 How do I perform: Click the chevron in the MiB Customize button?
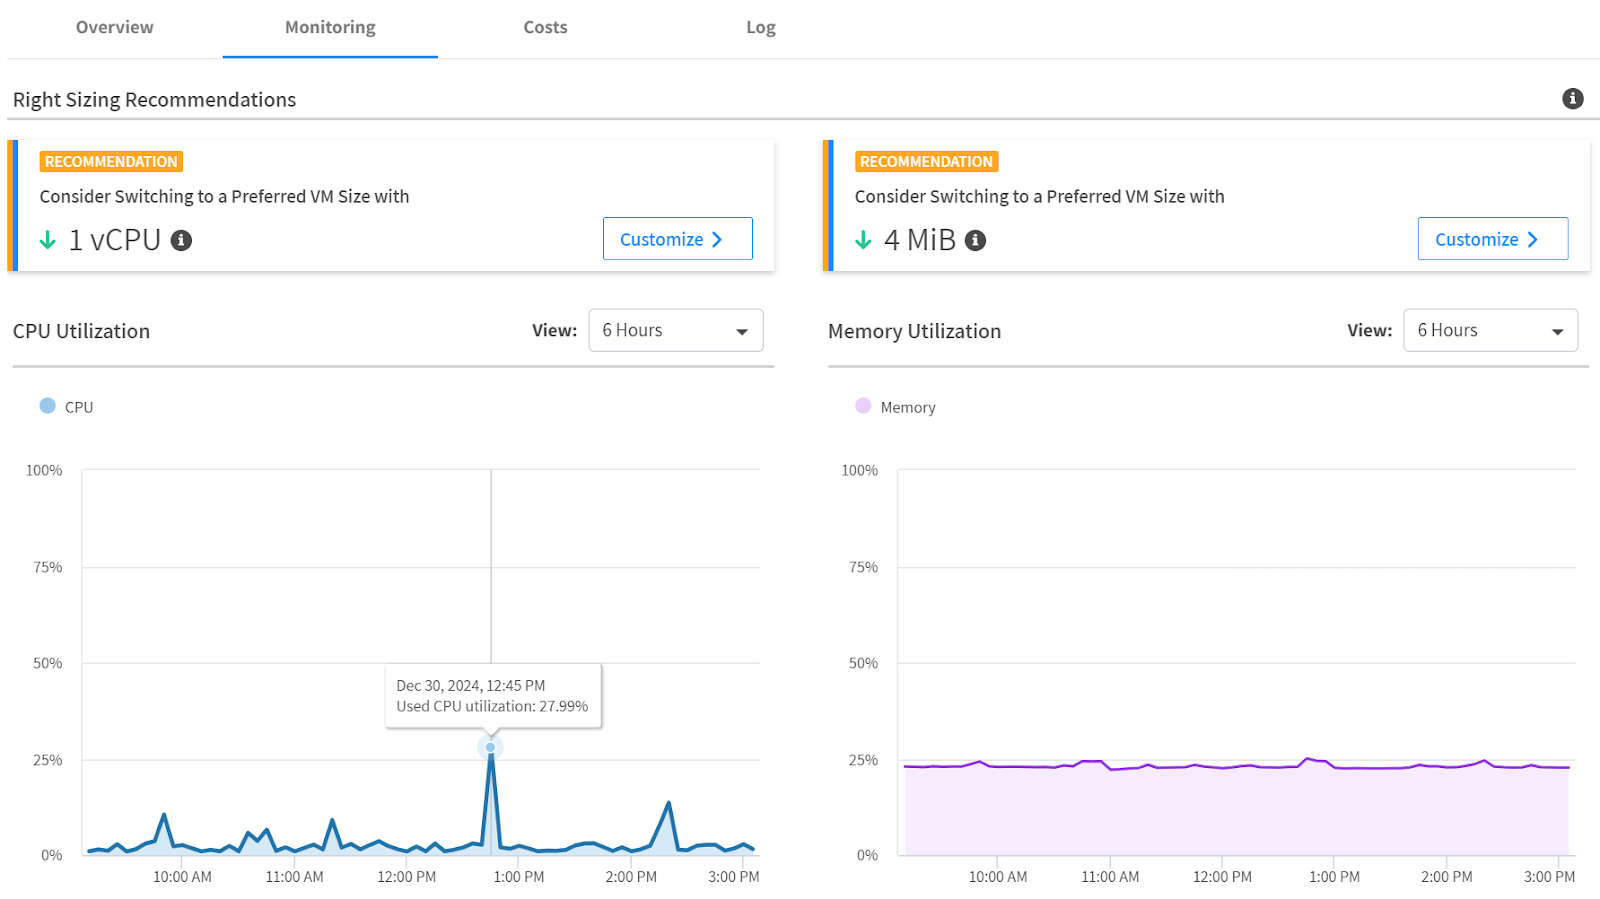(x=1532, y=240)
